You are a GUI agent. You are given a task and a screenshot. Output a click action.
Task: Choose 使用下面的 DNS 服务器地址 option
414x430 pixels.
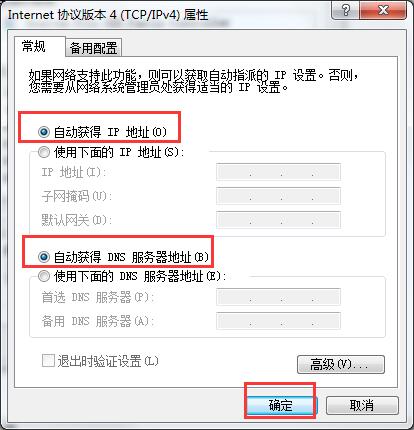click(x=44, y=276)
